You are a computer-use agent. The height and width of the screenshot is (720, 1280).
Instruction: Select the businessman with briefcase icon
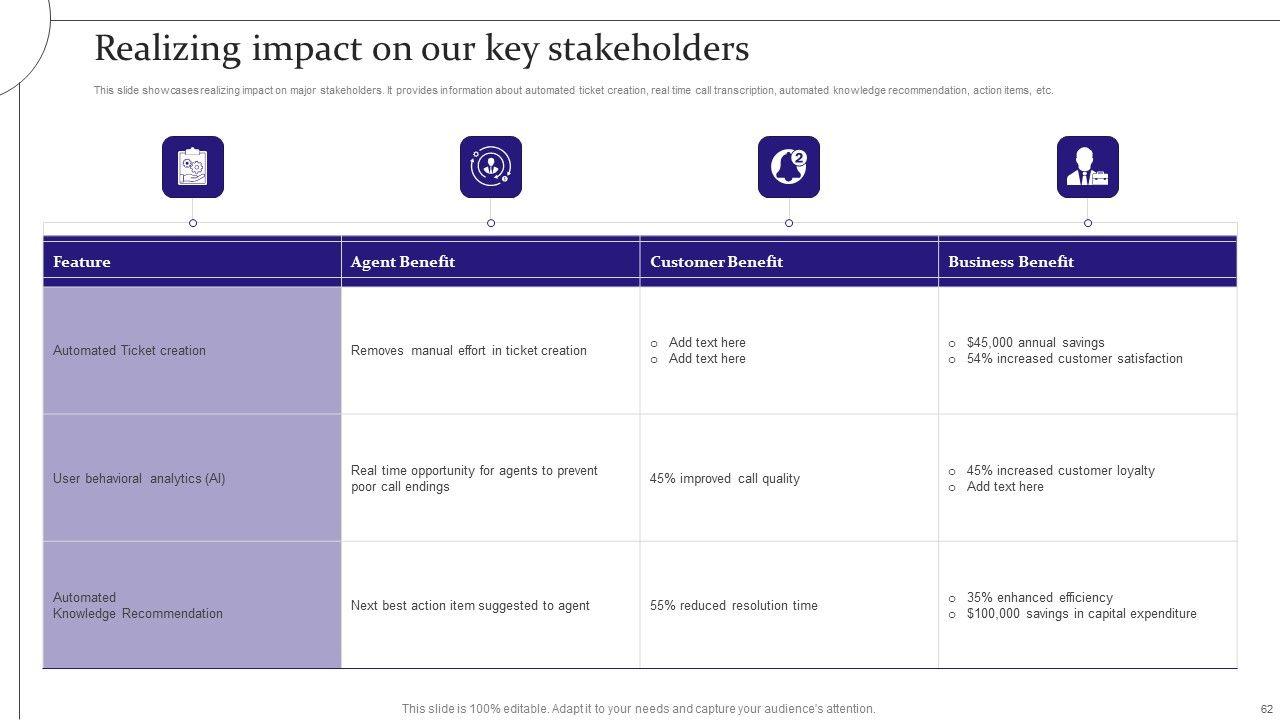(1087, 167)
